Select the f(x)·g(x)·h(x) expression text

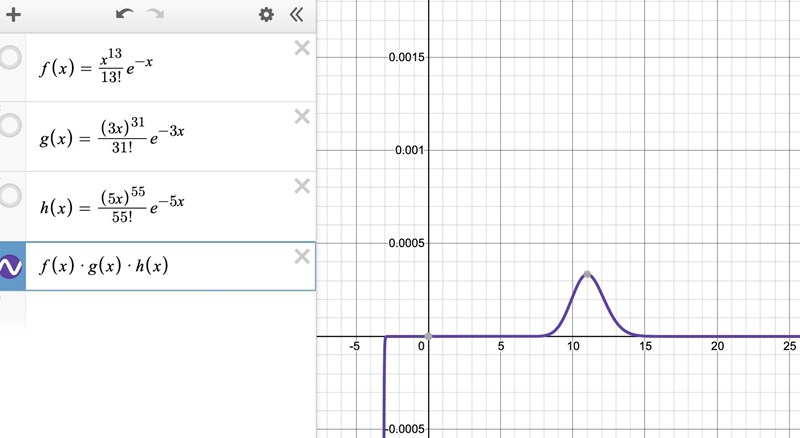click(104, 267)
